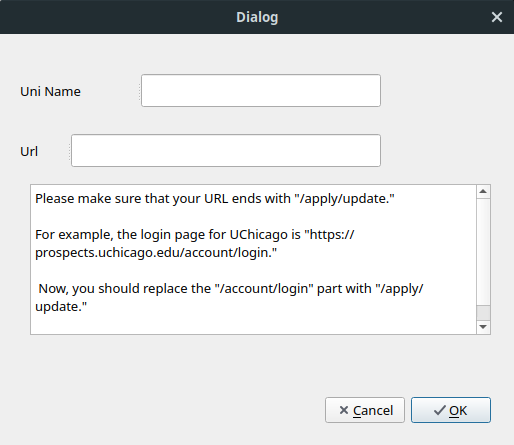
Task: Confirm the dialog with OK
Action: click(x=451, y=410)
